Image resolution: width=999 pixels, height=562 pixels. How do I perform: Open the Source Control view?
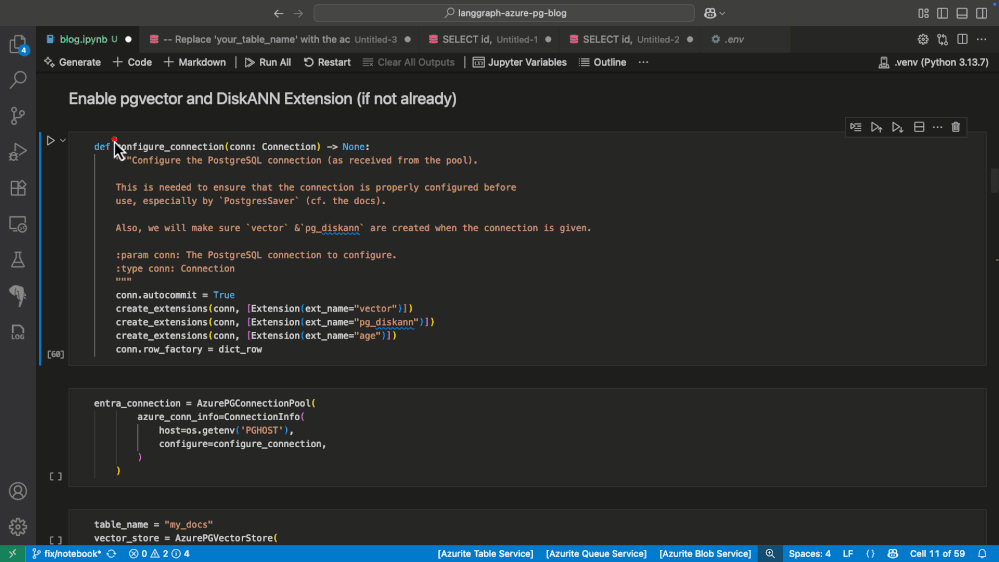point(18,115)
